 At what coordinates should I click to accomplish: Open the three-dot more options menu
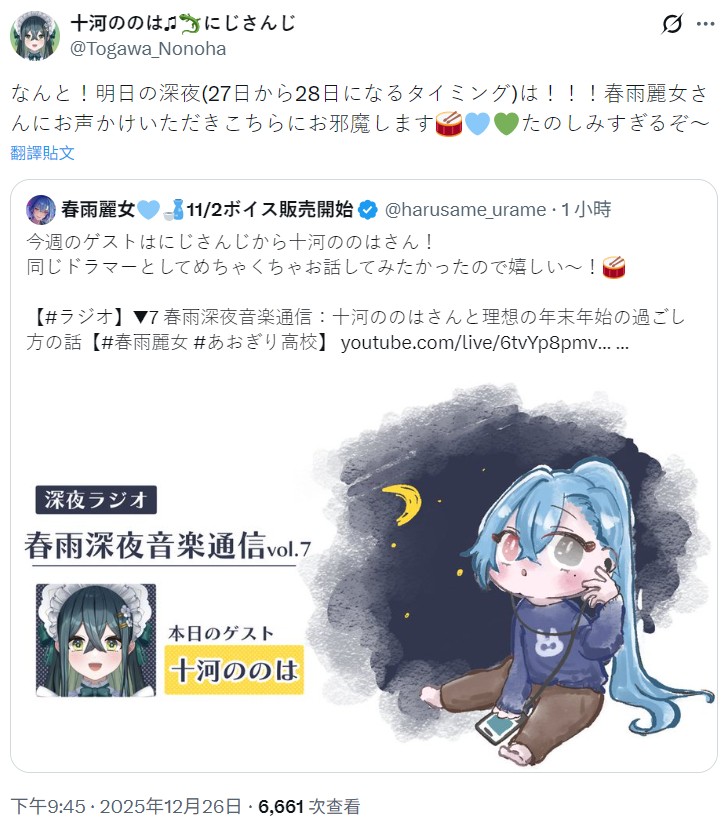[x=705, y=24]
